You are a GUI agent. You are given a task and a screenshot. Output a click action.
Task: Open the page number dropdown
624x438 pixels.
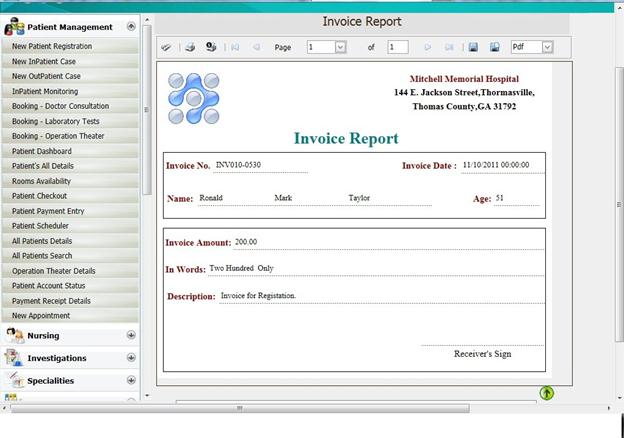point(340,47)
